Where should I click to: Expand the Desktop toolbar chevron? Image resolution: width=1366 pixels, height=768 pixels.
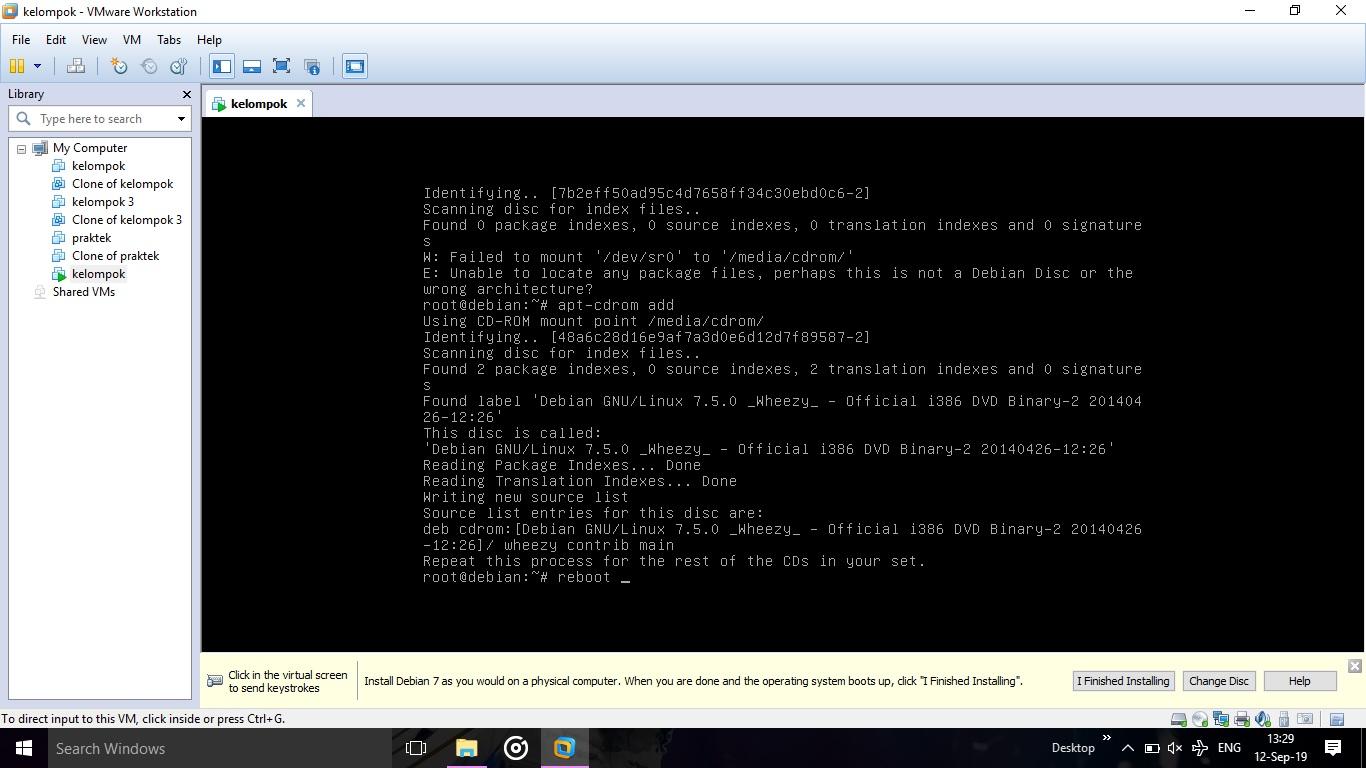click(x=1106, y=738)
